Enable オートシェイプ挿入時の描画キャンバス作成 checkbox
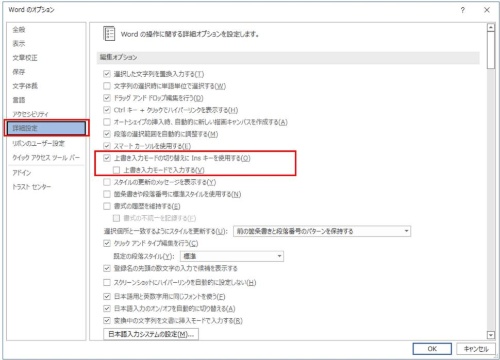The height and width of the screenshot is (360, 500). coord(107,122)
